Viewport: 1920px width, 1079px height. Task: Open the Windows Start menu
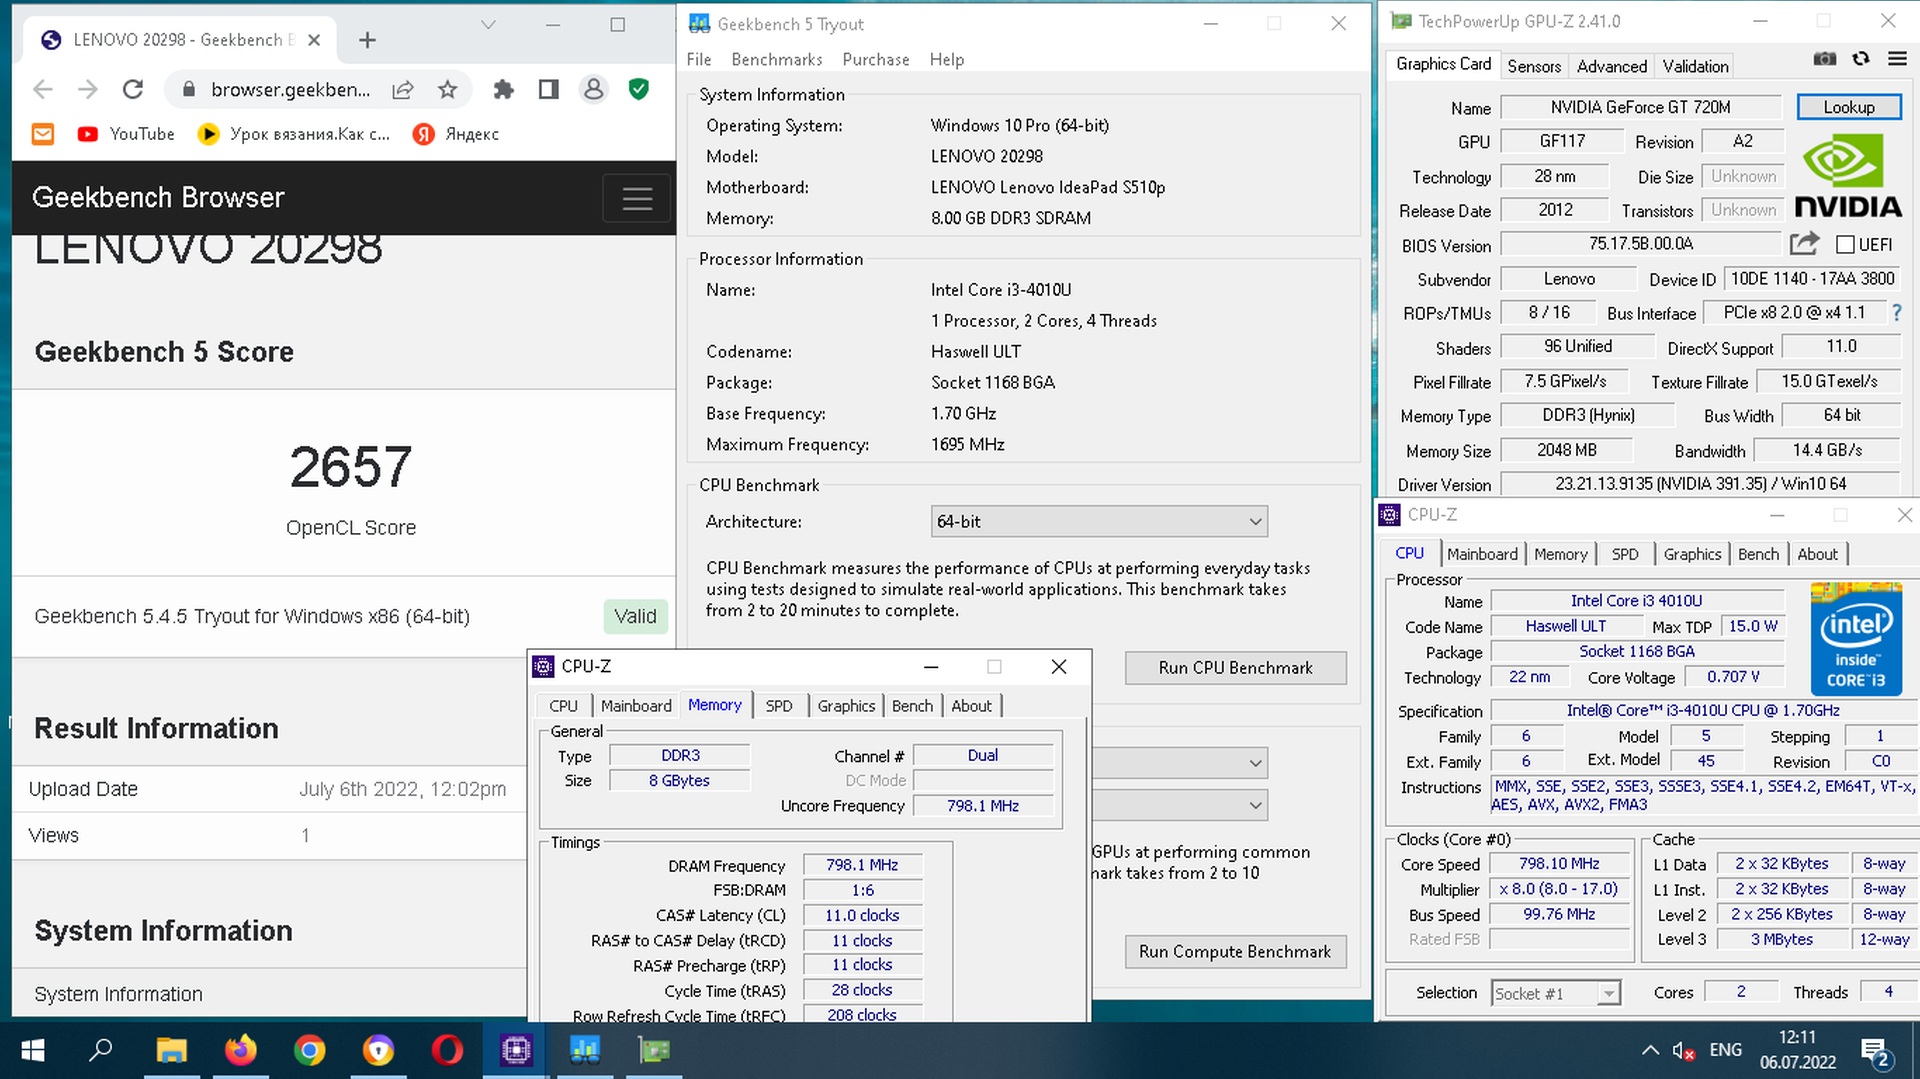[x=33, y=1050]
